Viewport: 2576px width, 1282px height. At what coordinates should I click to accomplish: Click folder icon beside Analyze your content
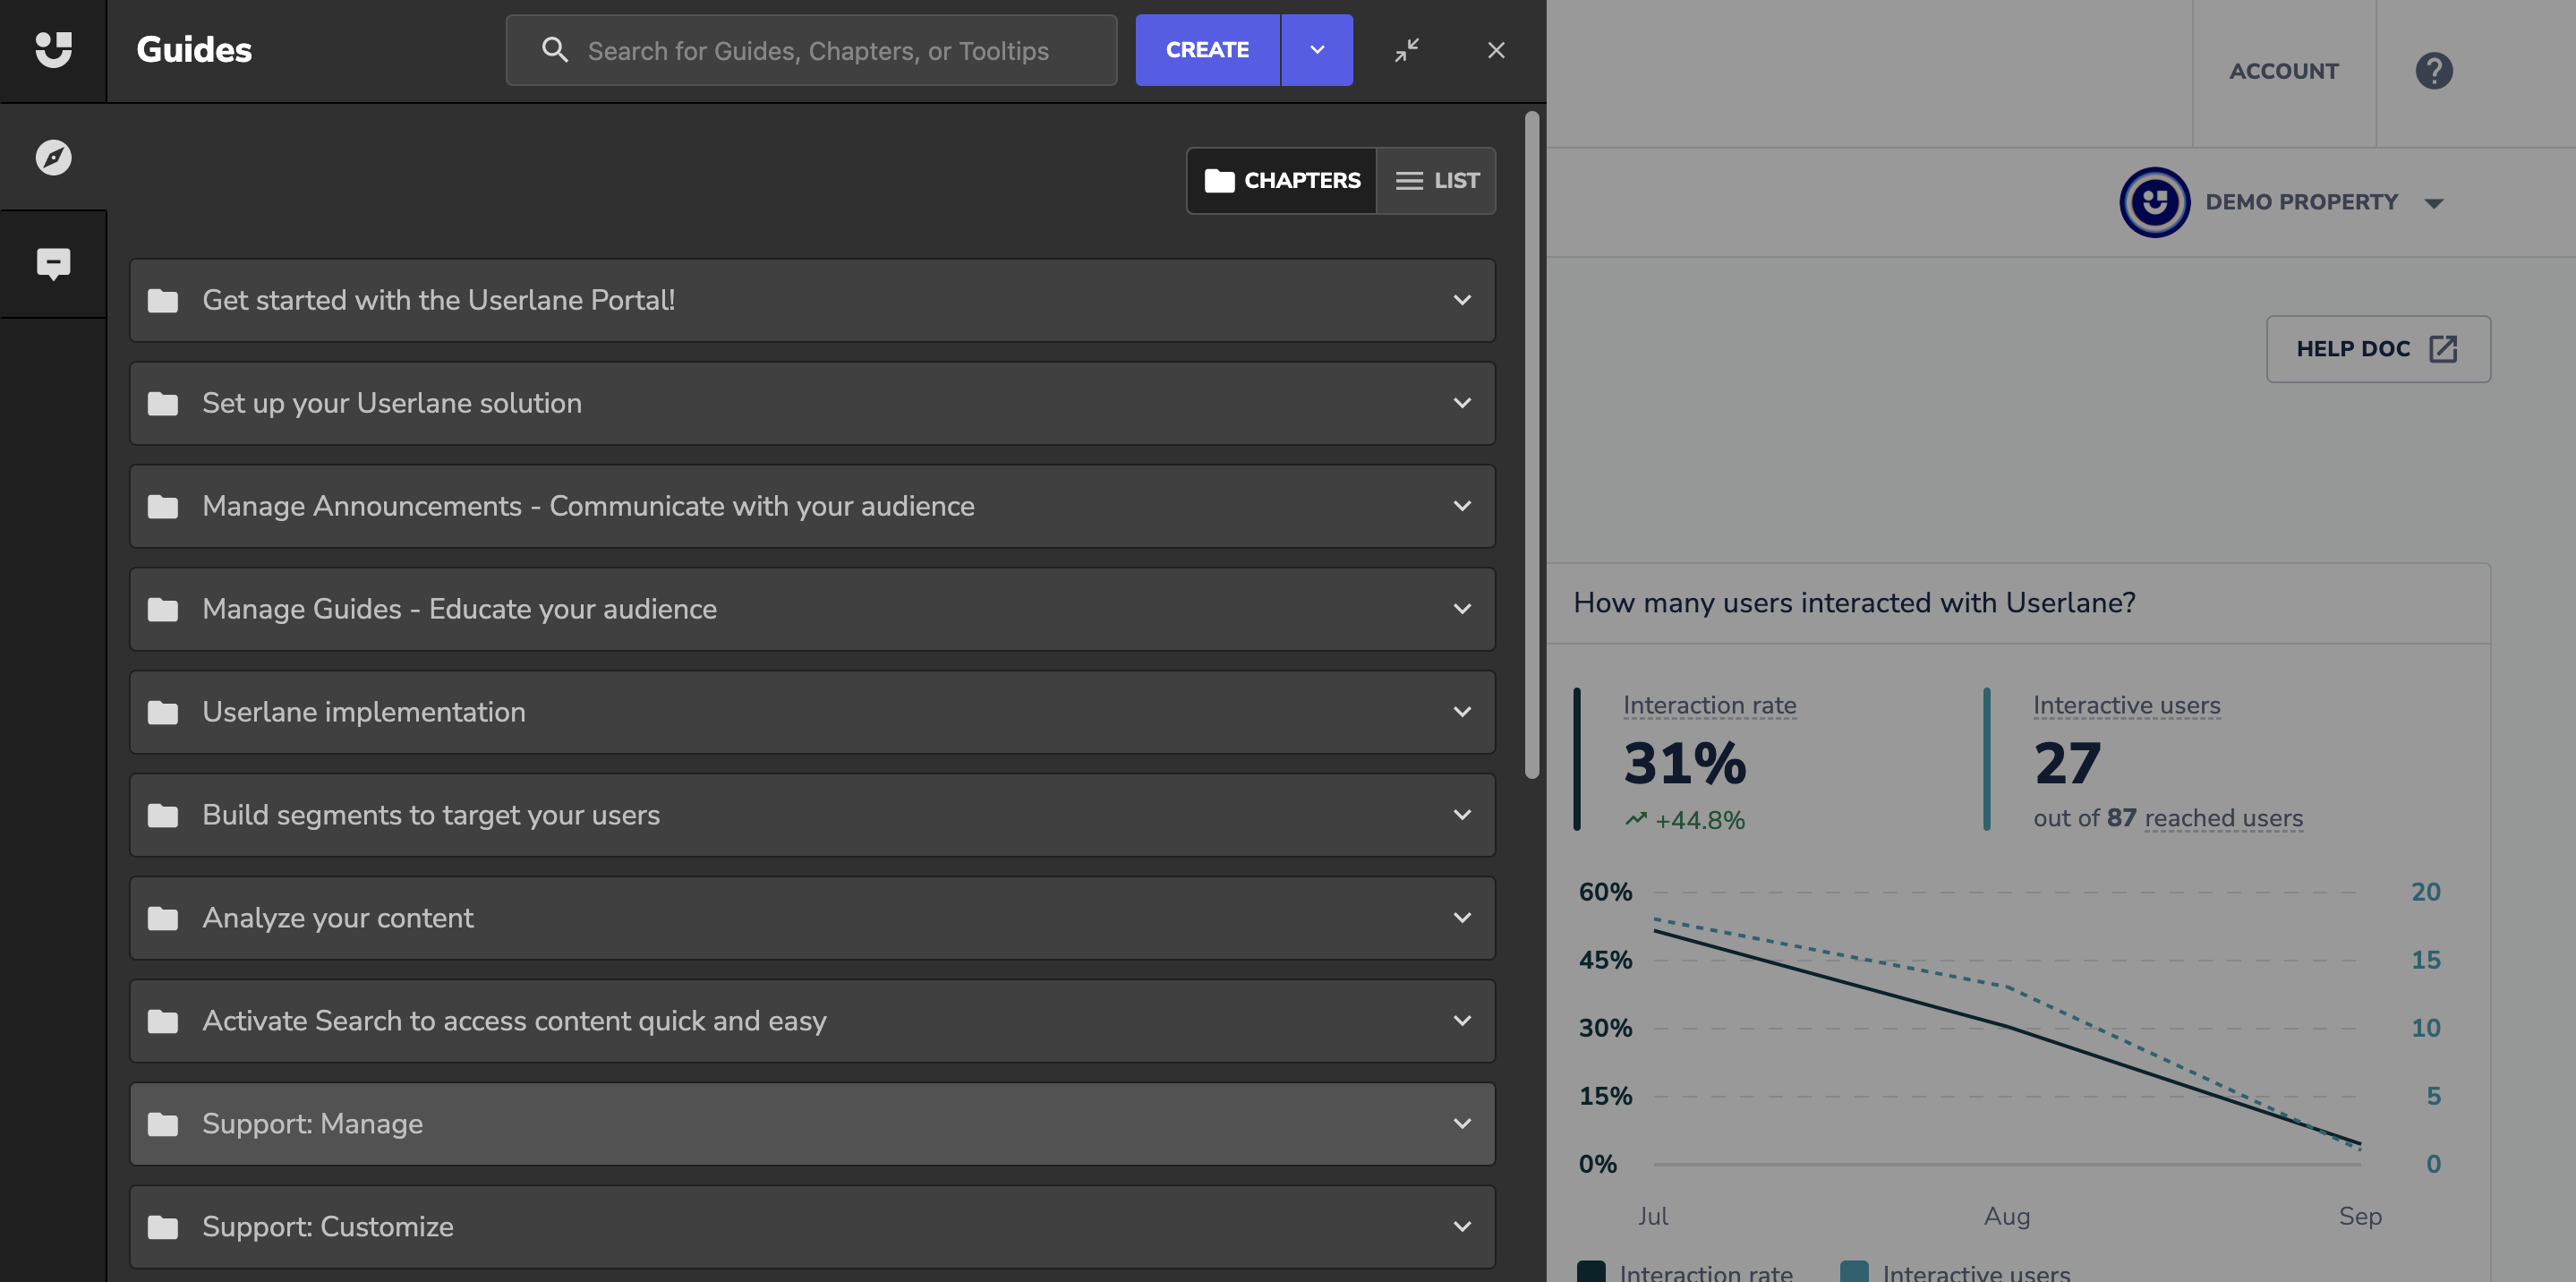[x=163, y=918]
